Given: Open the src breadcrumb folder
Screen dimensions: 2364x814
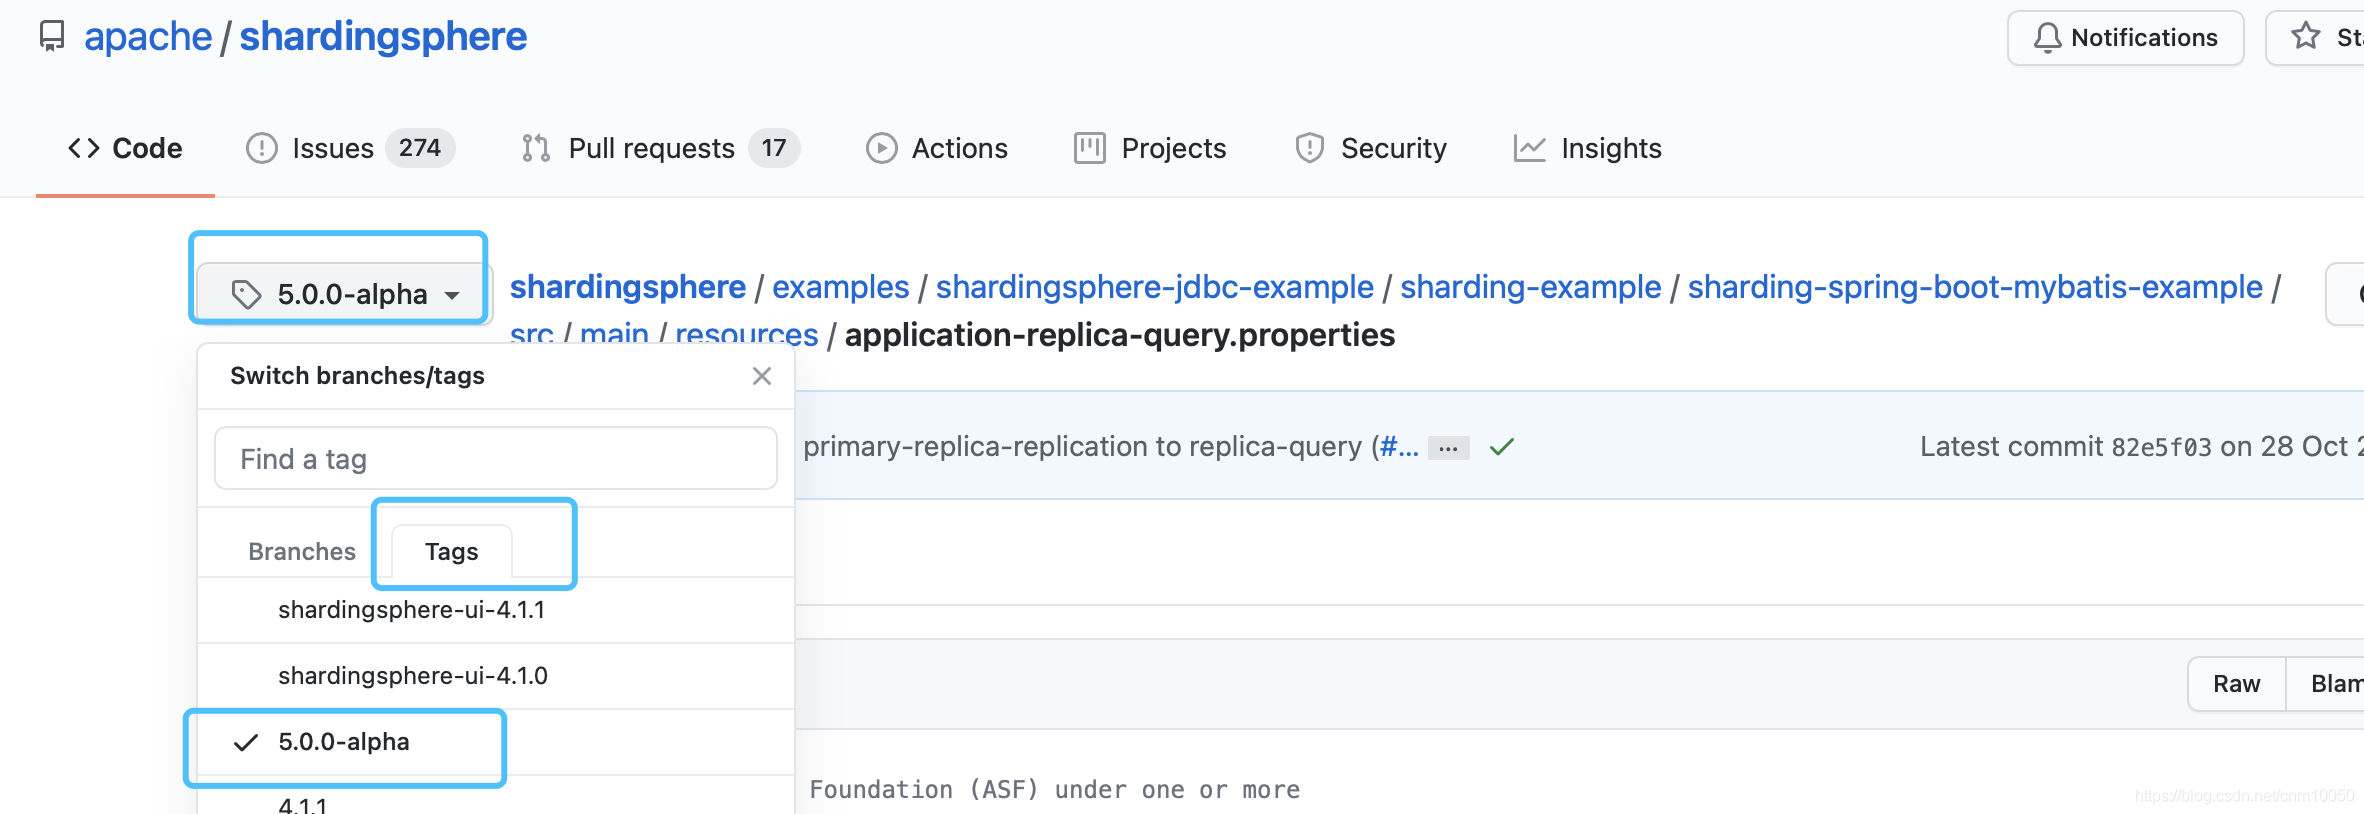Looking at the screenshot, I should coord(532,334).
